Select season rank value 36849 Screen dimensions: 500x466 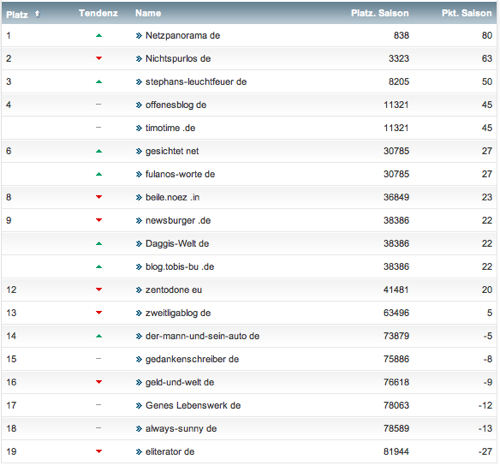pyautogui.click(x=396, y=197)
